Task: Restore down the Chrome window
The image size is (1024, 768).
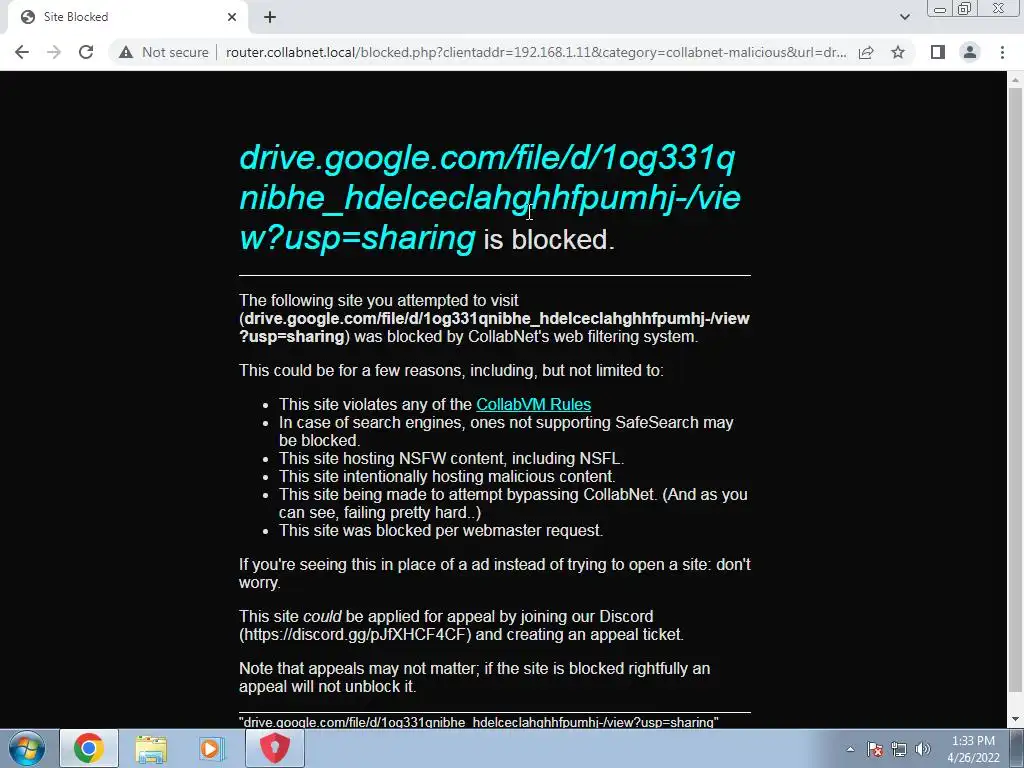Action: 965,9
